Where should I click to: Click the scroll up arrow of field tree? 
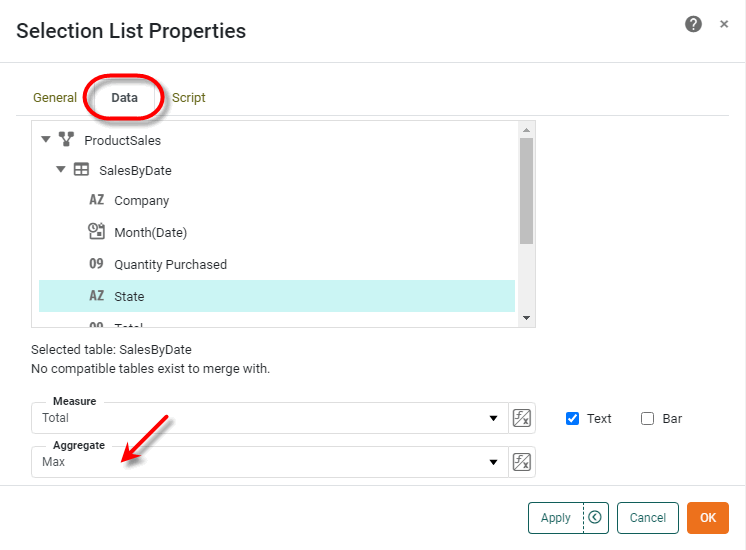526,130
